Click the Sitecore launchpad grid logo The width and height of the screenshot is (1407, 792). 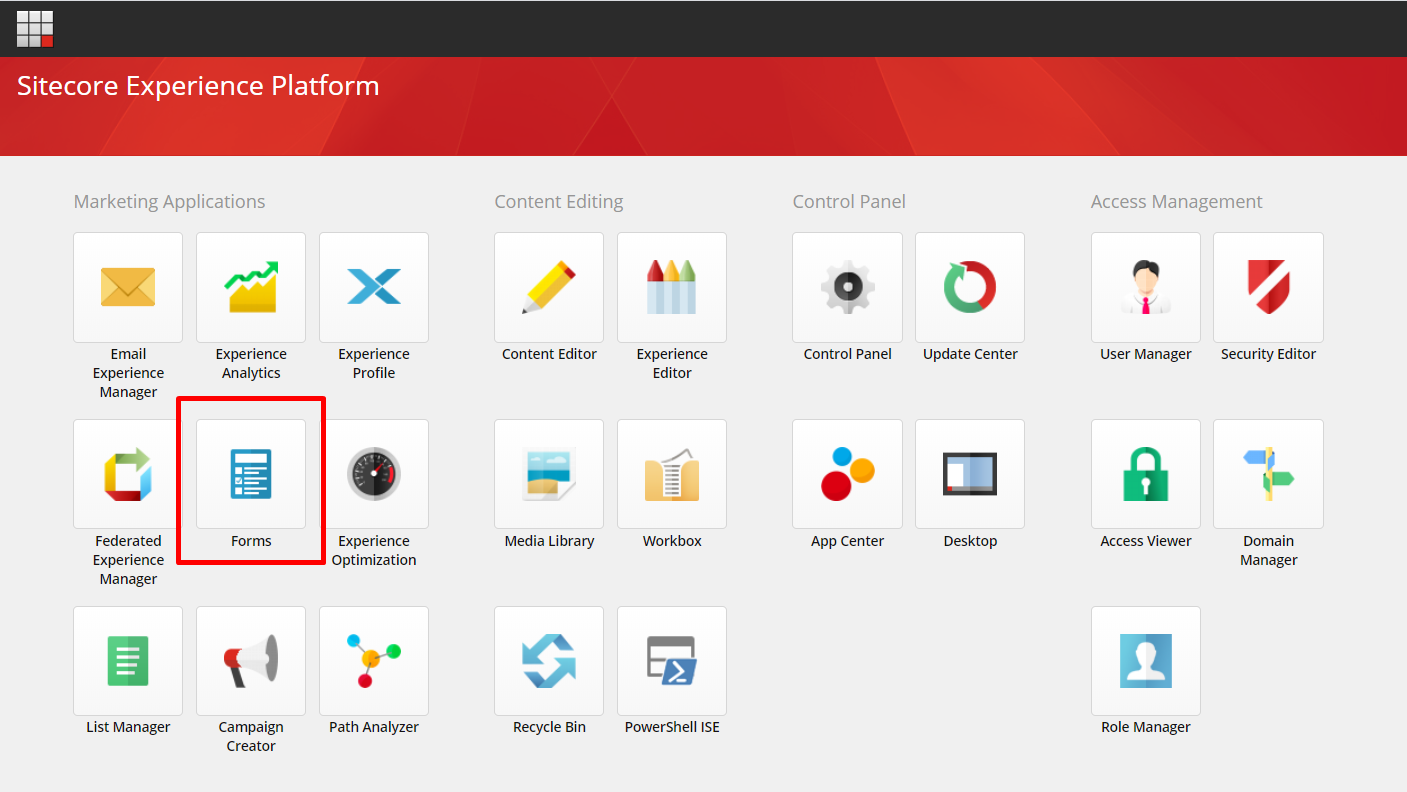[x=35, y=29]
